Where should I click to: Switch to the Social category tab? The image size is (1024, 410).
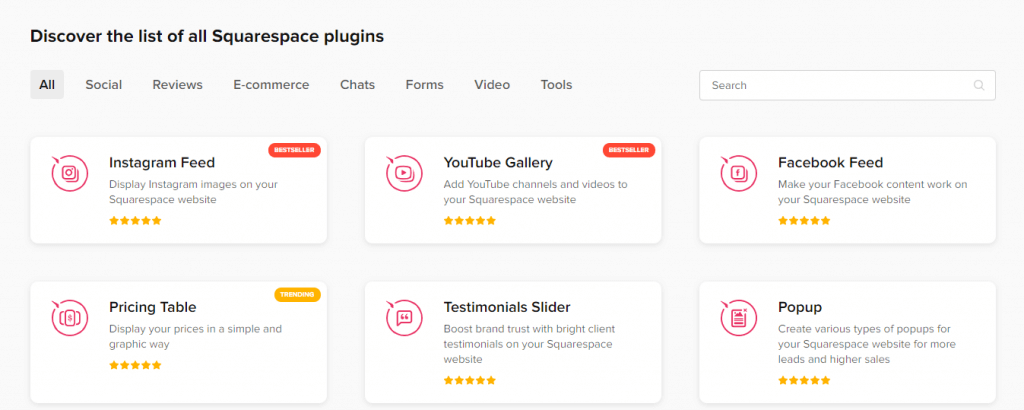[104, 85]
